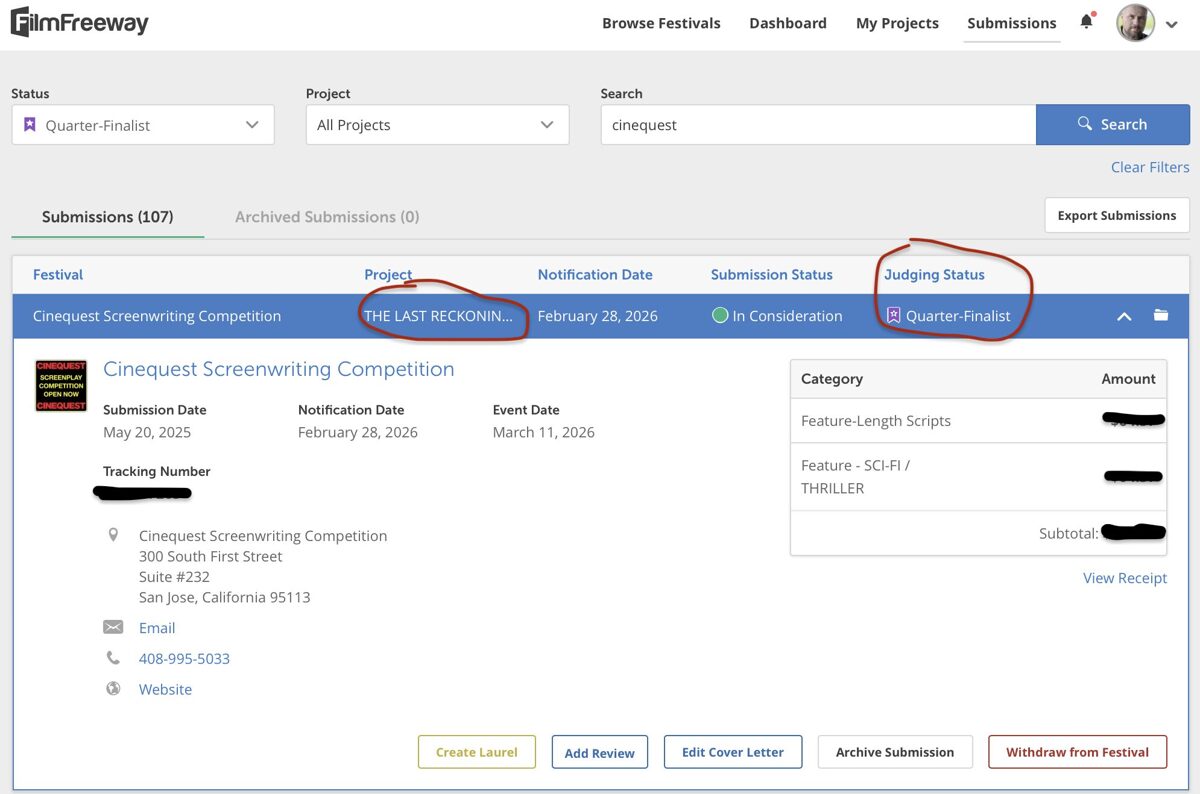Viewport: 1200px width, 794px height.
Task: Click the envelope Email icon
Action: [113, 627]
